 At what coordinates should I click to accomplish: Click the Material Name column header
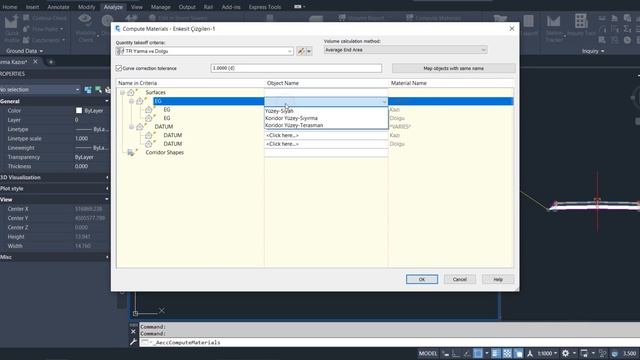click(x=451, y=83)
